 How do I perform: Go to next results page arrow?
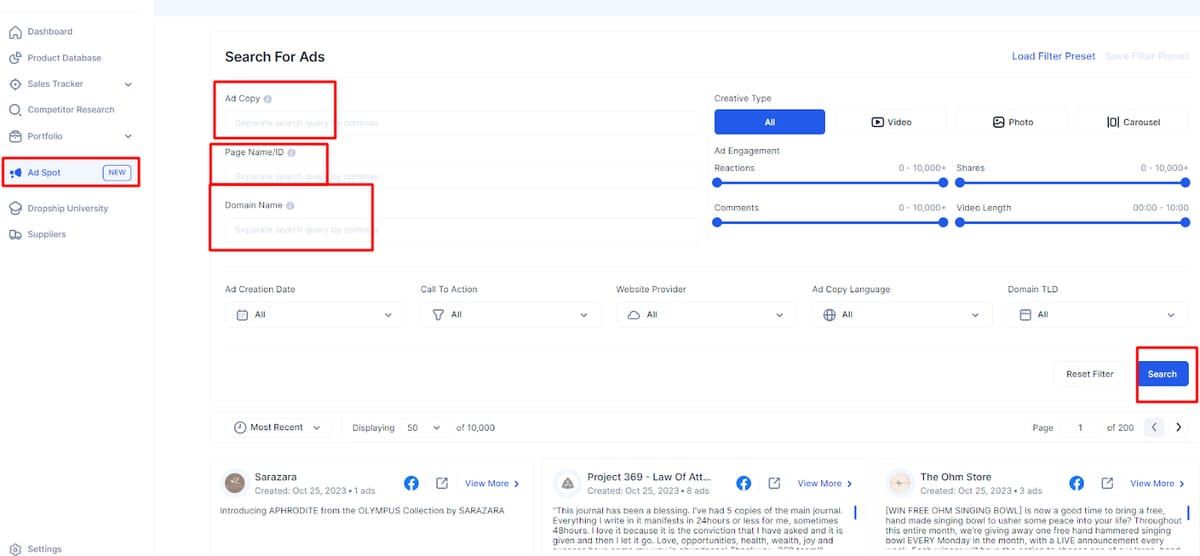1179,427
